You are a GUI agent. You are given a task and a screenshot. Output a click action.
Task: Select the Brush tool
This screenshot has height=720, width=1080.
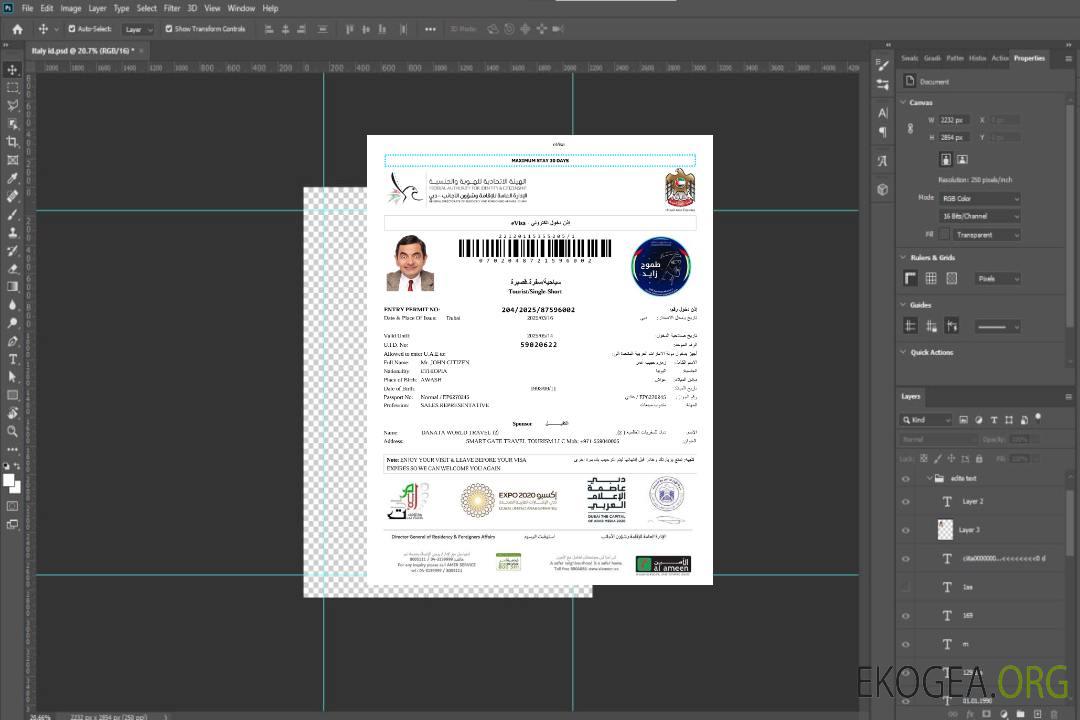pos(12,214)
